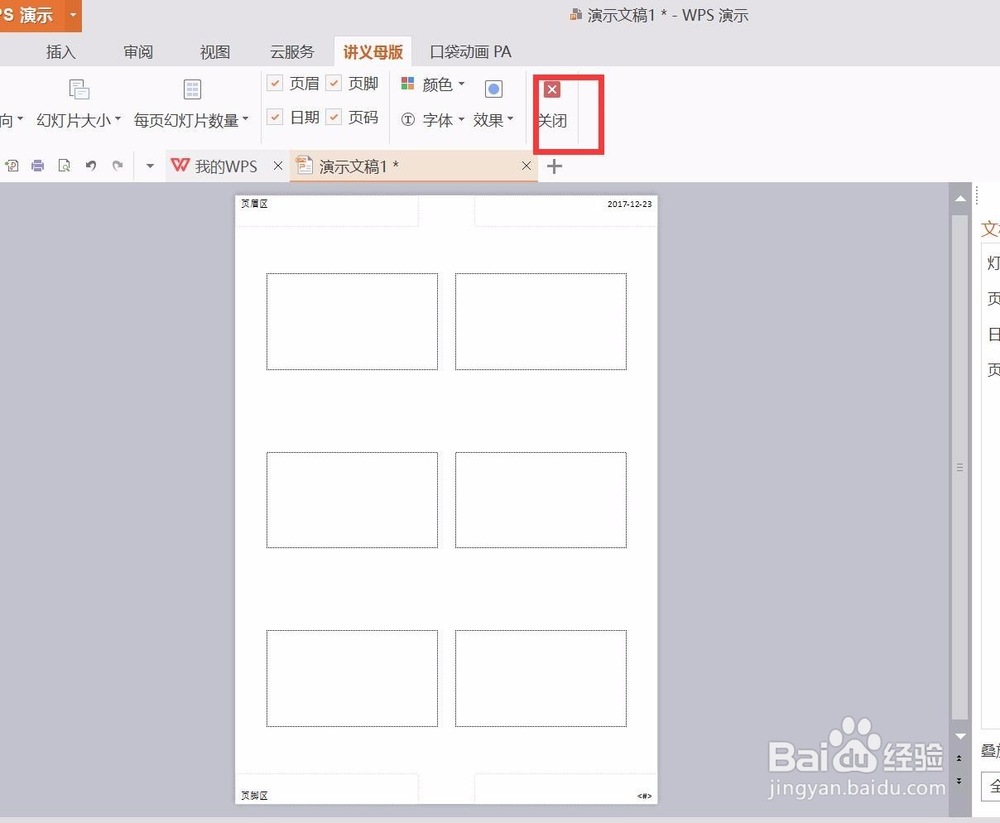This screenshot has width=1000, height=823.
Task: Switch to the 视图 ribbon tab
Action: pos(215,52)
